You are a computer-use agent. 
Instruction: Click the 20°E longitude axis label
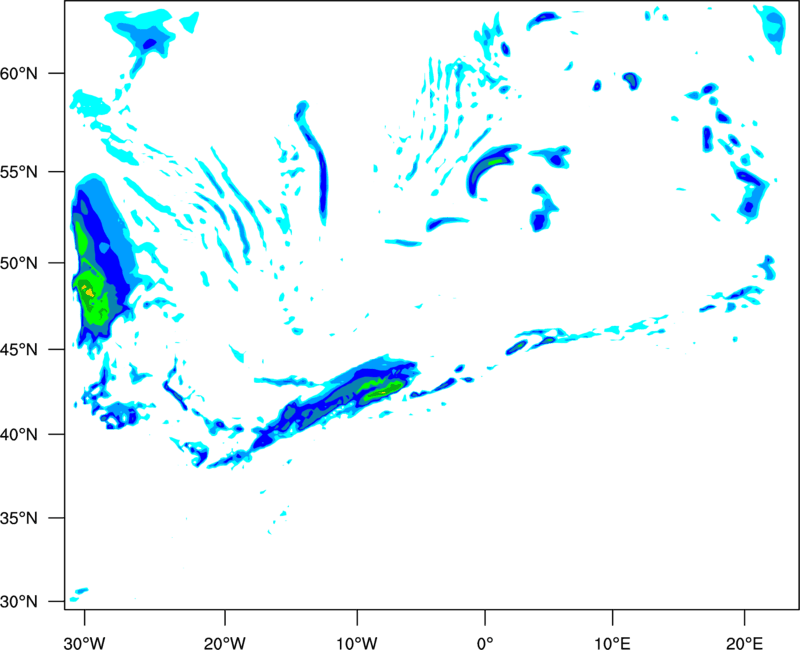[x=744, y=643]
